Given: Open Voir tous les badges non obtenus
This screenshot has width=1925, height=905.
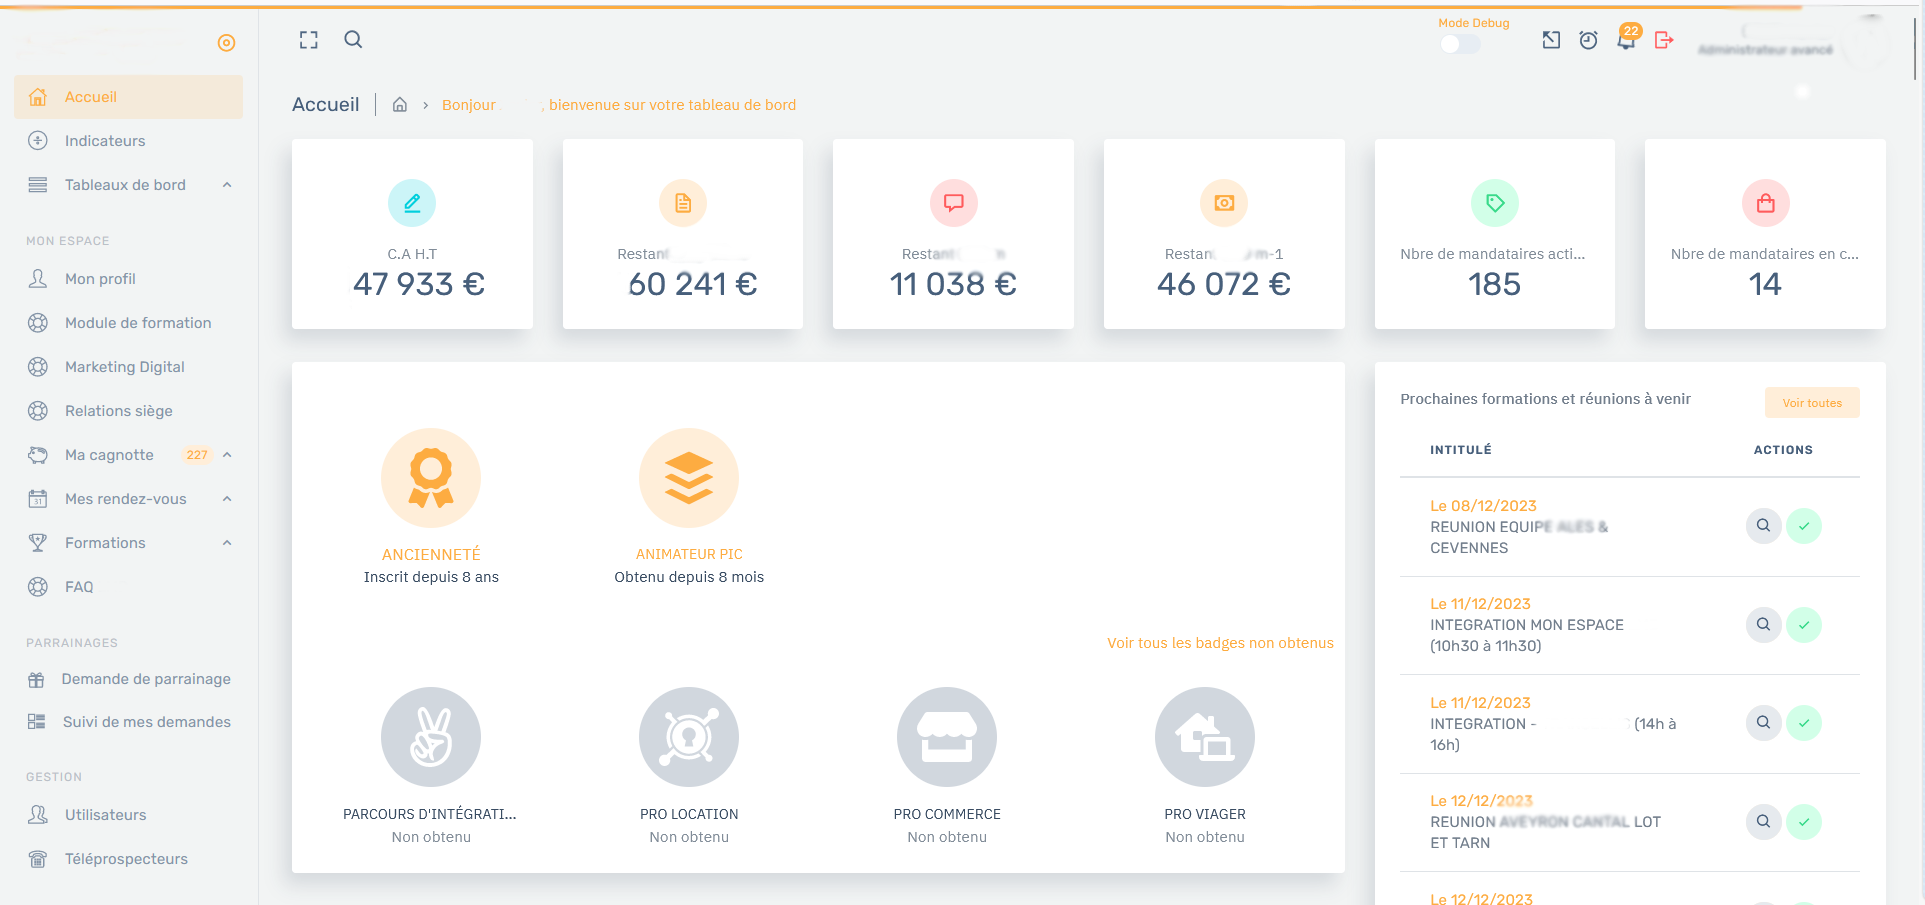Looking at the screenshot, I should 1219,643.
